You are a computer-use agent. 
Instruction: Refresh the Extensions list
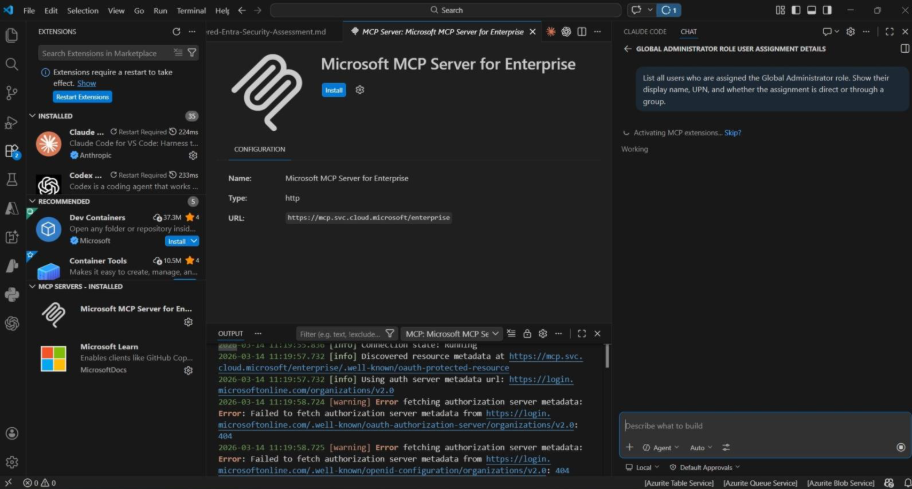coord(177,31)
